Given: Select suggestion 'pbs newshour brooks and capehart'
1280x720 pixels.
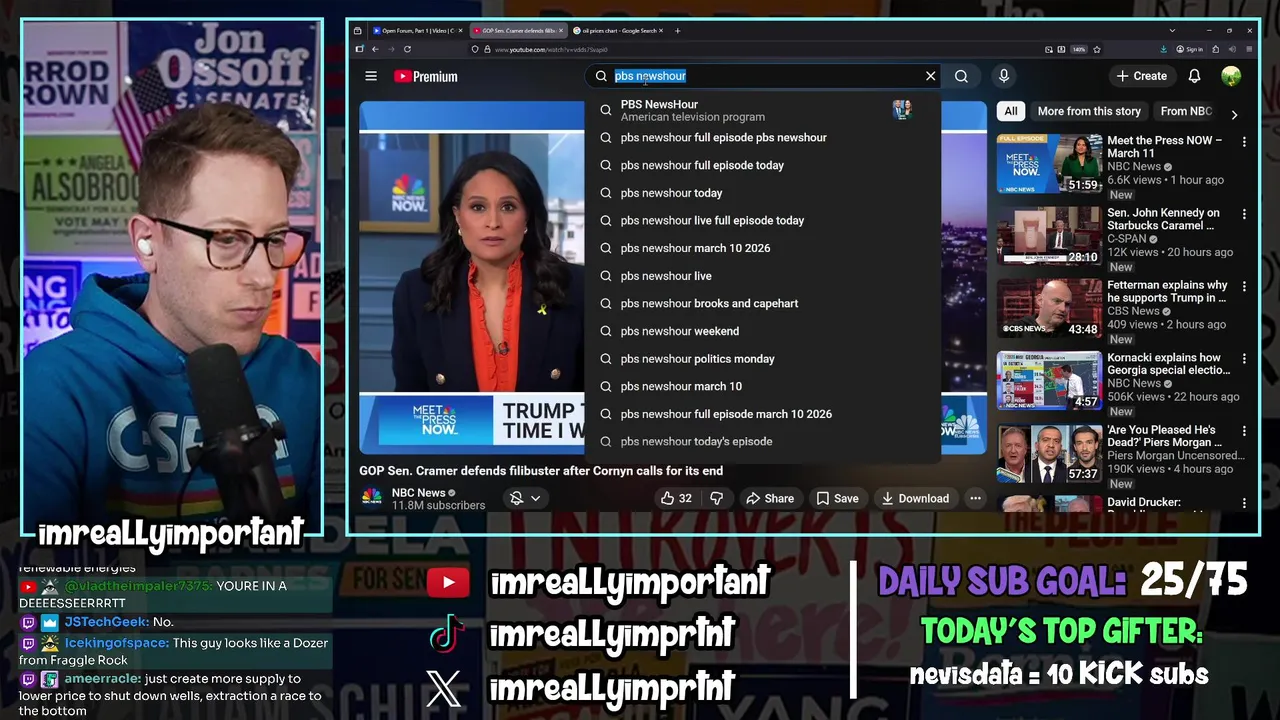Looking at the screenshot, I should (x=762, y=303).
